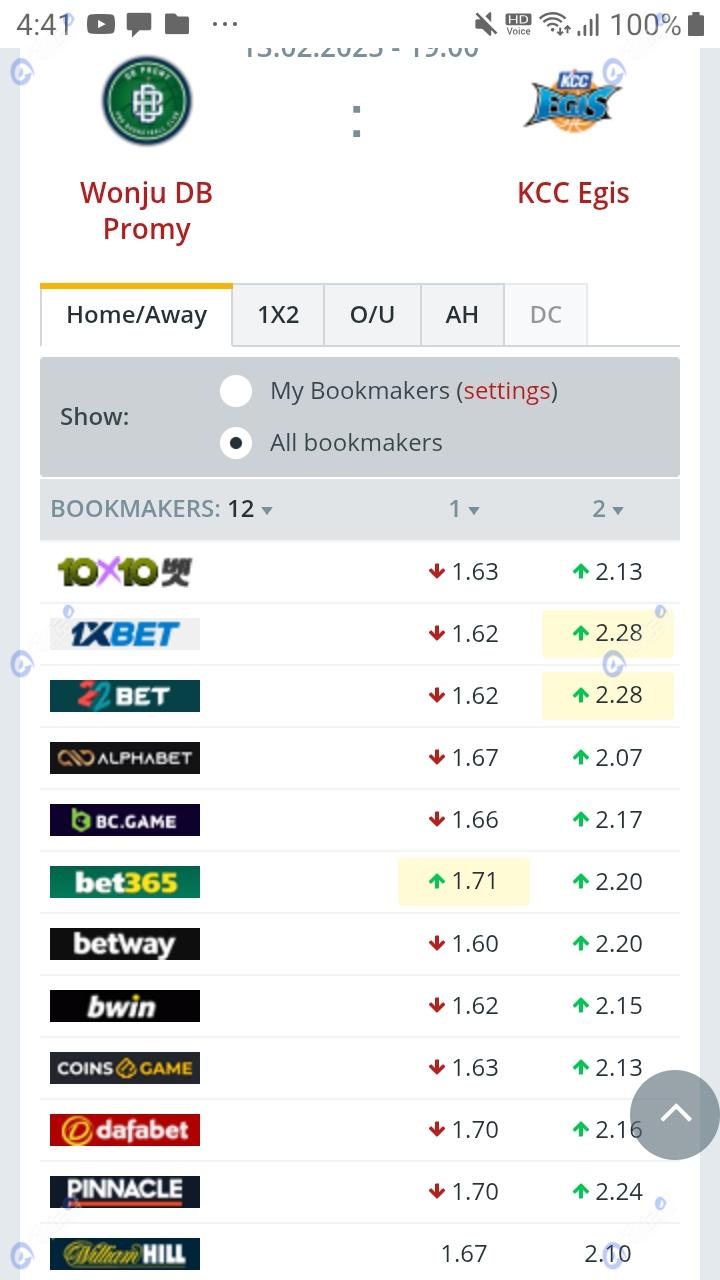Sort by column 1 odds arrow
This screenshot has height=1280, width=720.
(x=473, y=510)
